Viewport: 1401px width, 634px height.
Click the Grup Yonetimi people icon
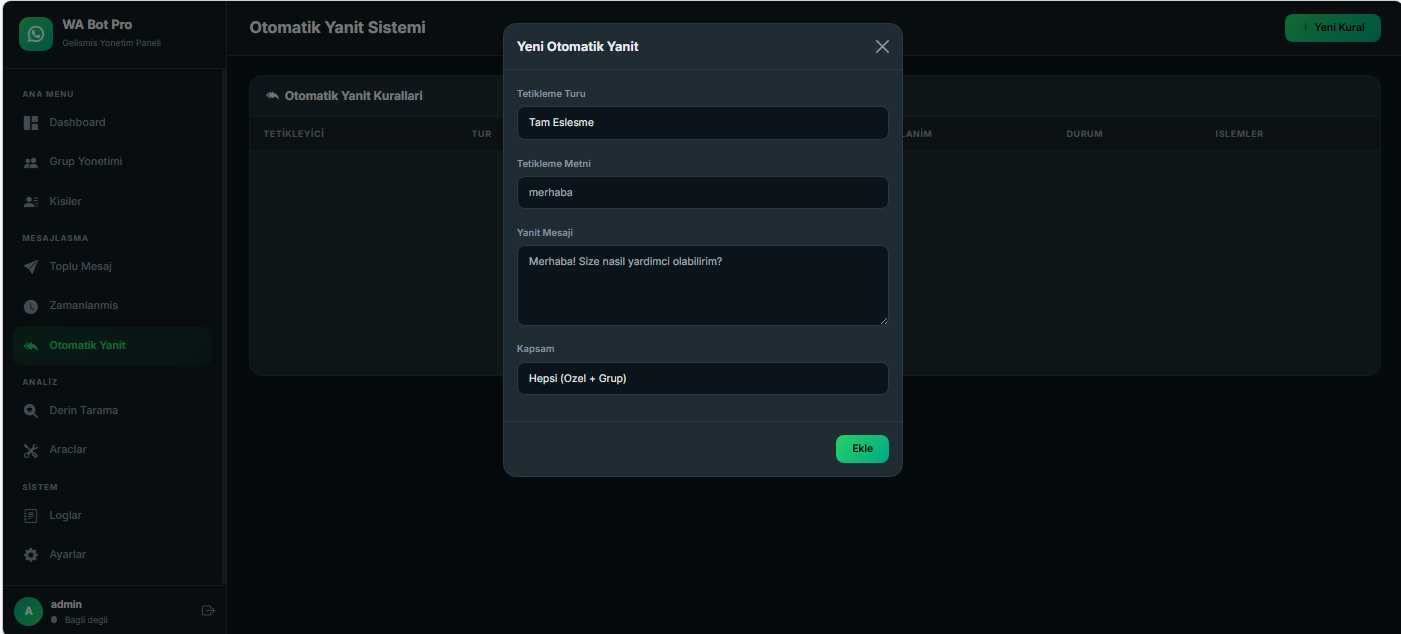pyautogui.click(x=31, y=162)
